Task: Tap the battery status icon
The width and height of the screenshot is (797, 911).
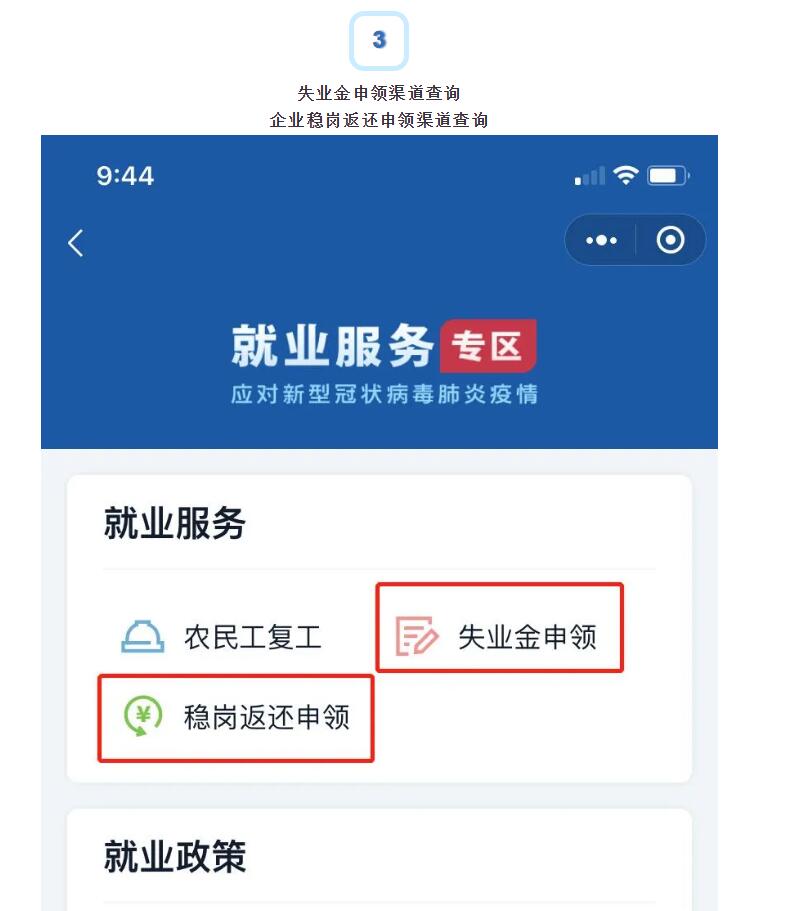Action: (x=669, y=175)
